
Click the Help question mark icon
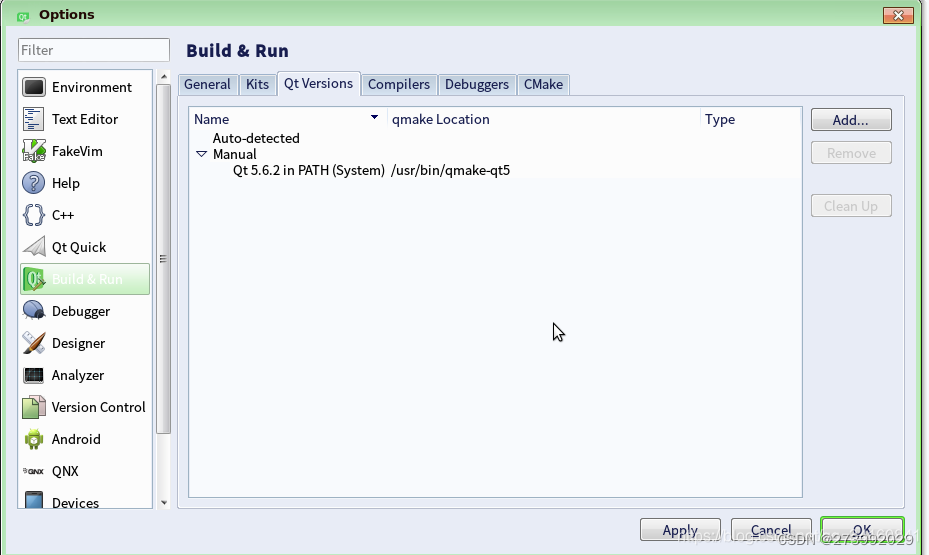34,183
